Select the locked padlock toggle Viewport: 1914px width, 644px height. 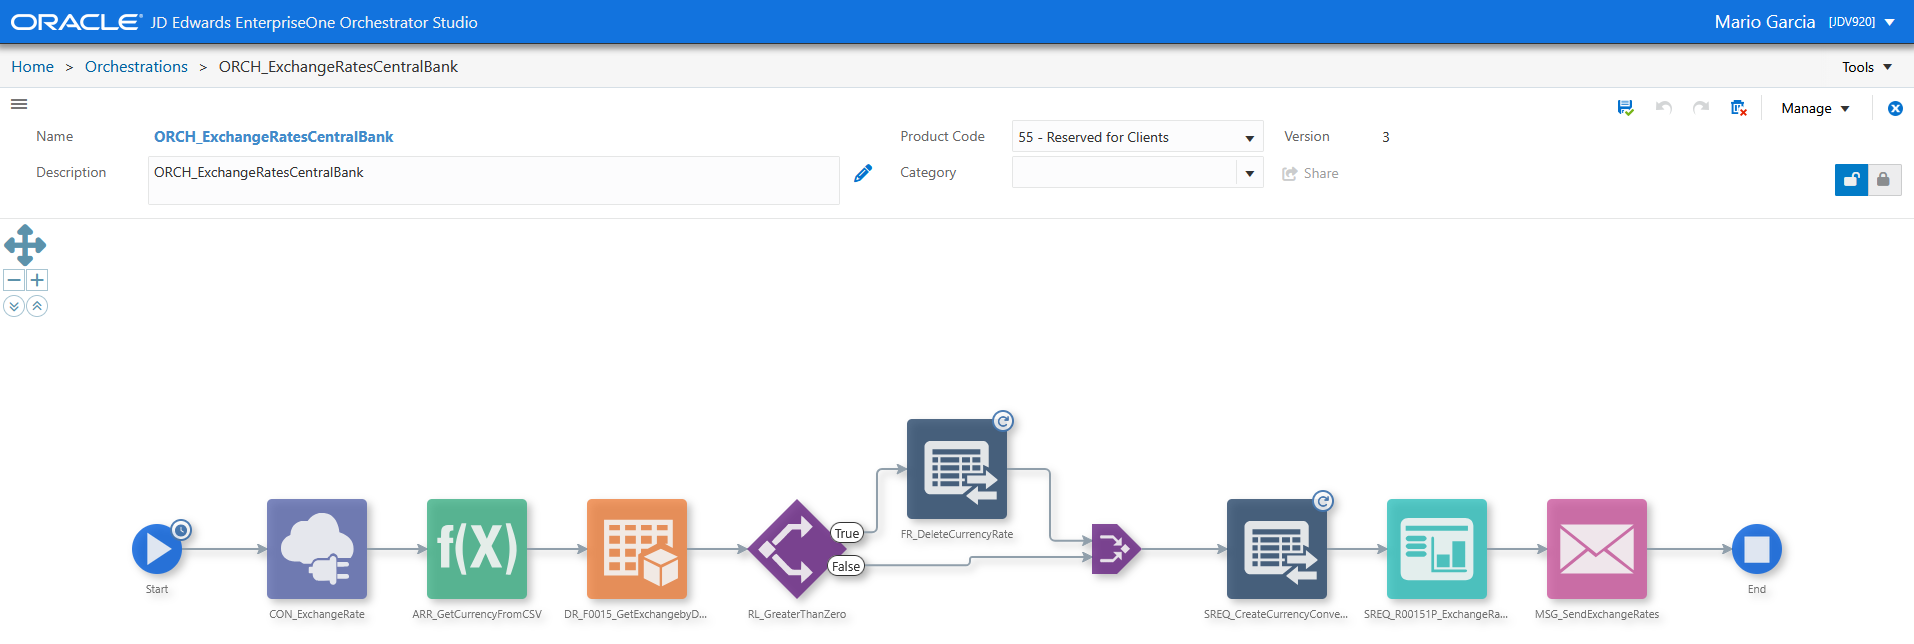coord(1884,180)
